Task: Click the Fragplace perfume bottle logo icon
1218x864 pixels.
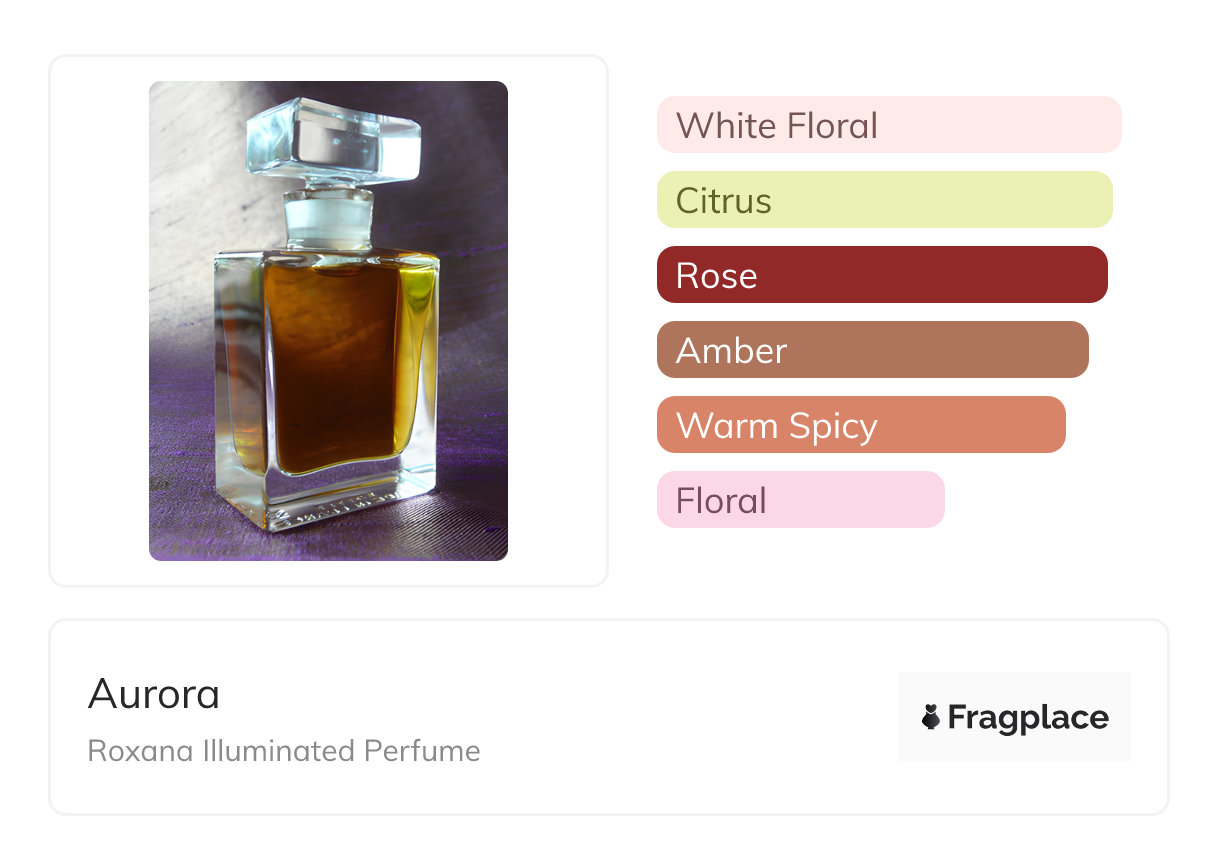Action: tap(931, 717)
